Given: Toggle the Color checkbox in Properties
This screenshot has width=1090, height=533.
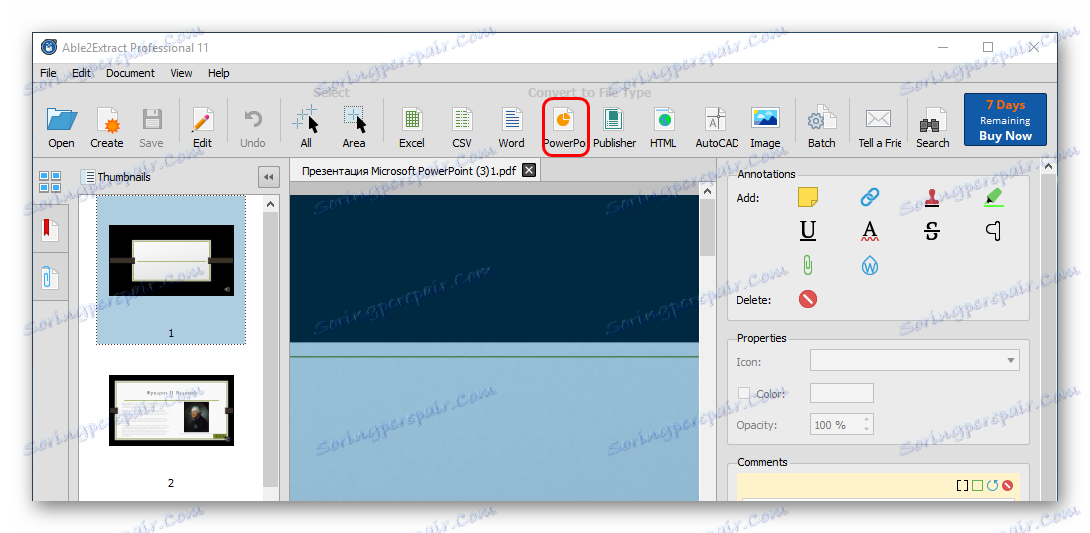Looking at the screenshot, I should [744, 393].
